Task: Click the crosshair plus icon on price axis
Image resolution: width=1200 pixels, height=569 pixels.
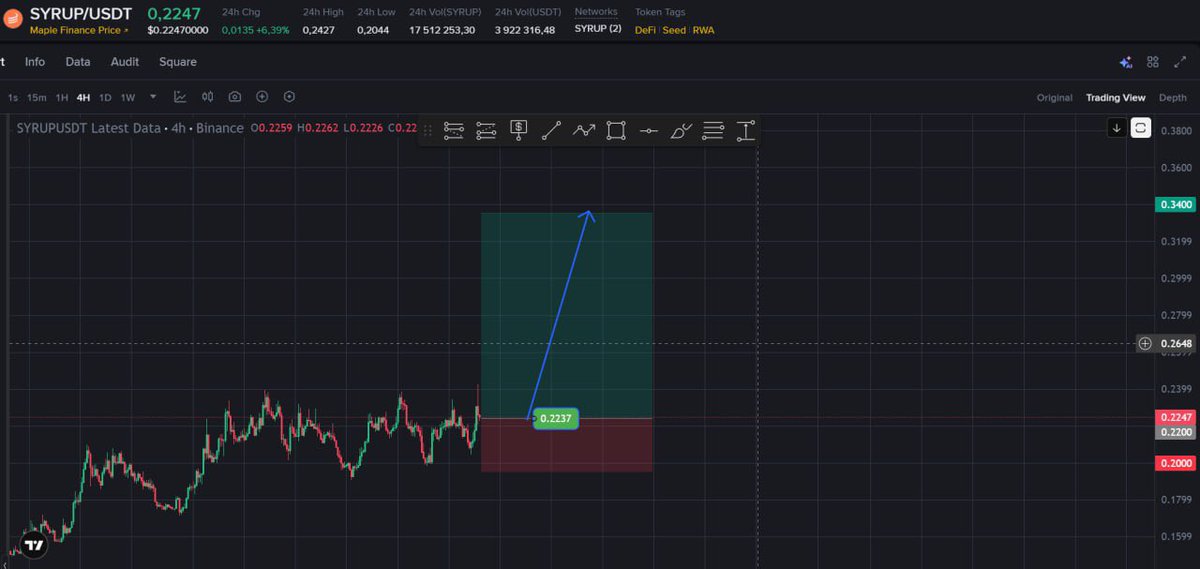Action: [1145, 344]
